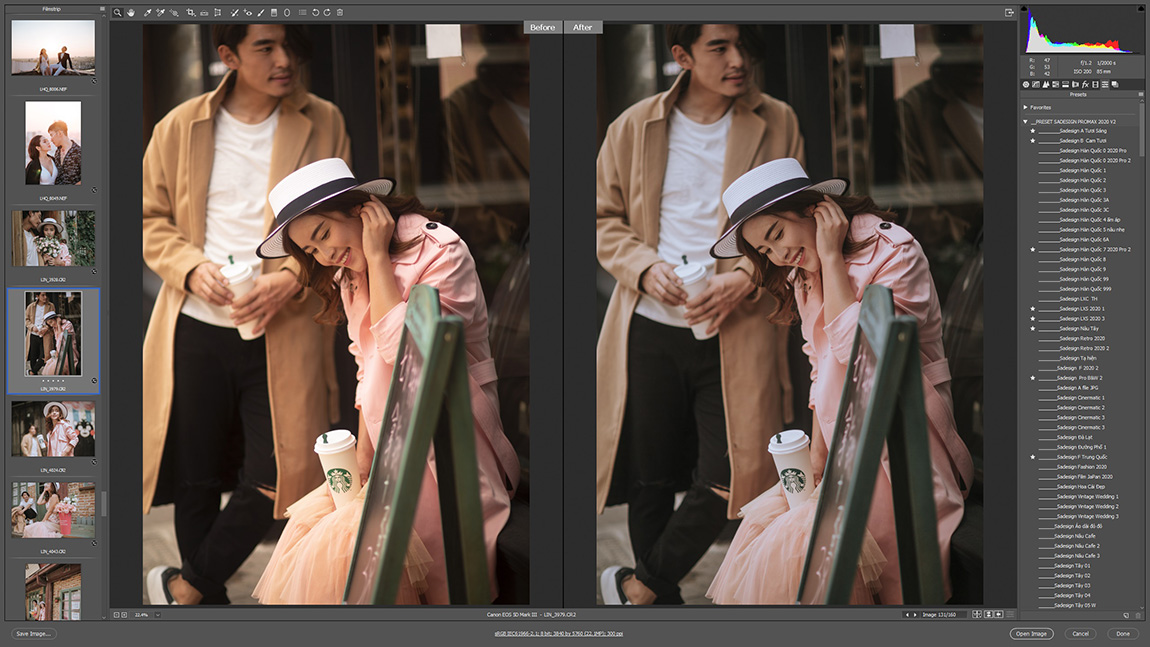
Task: Click the Open Image button
Action: coord(1031,634)
